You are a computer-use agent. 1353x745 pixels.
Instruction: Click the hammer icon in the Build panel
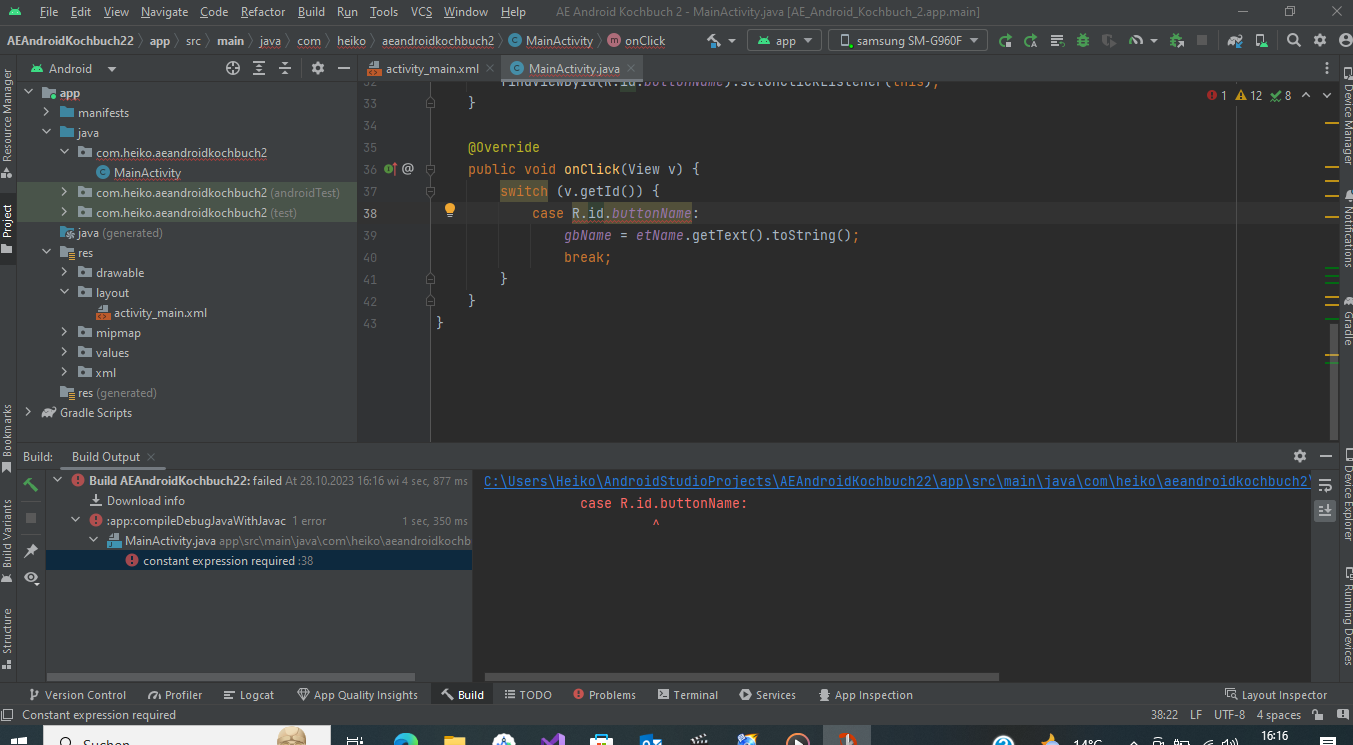(x=31, y=484)
